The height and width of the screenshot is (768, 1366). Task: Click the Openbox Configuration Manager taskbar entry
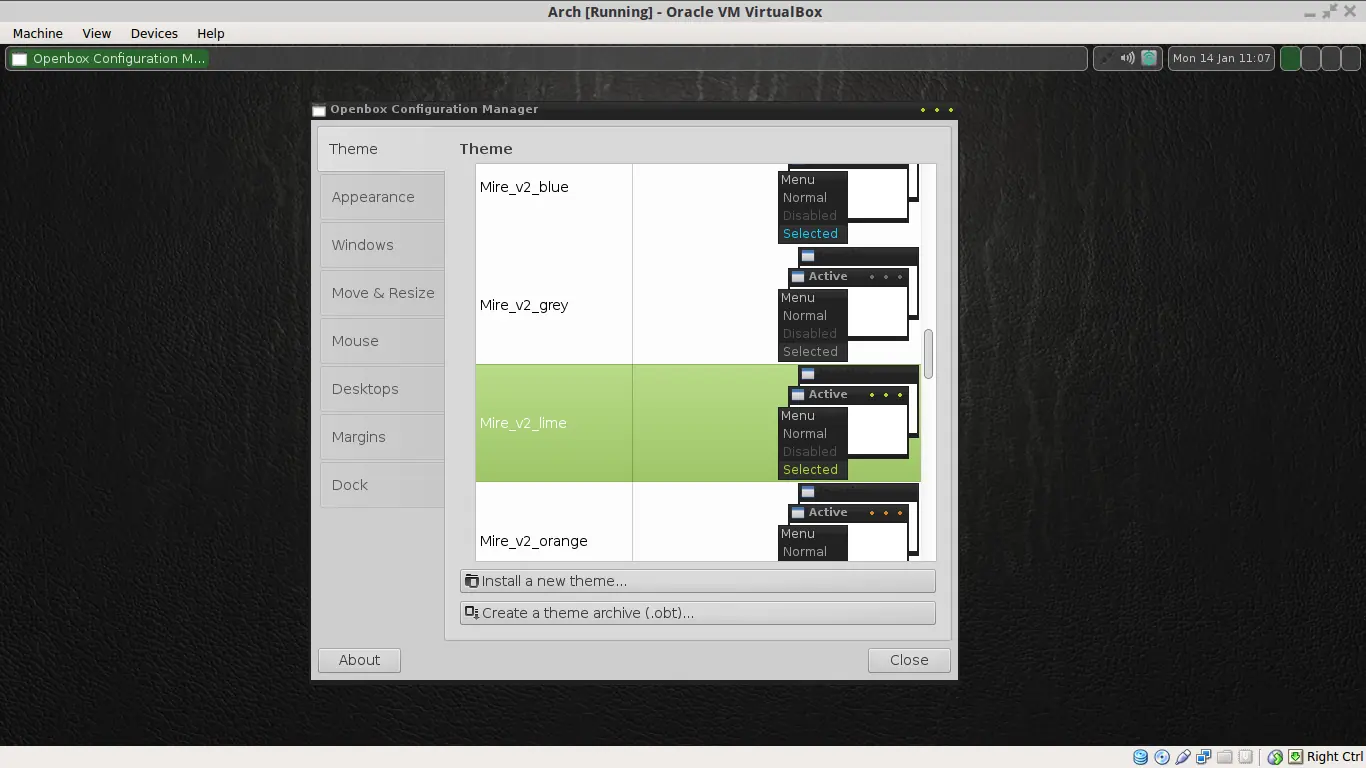tap(108, 58)
